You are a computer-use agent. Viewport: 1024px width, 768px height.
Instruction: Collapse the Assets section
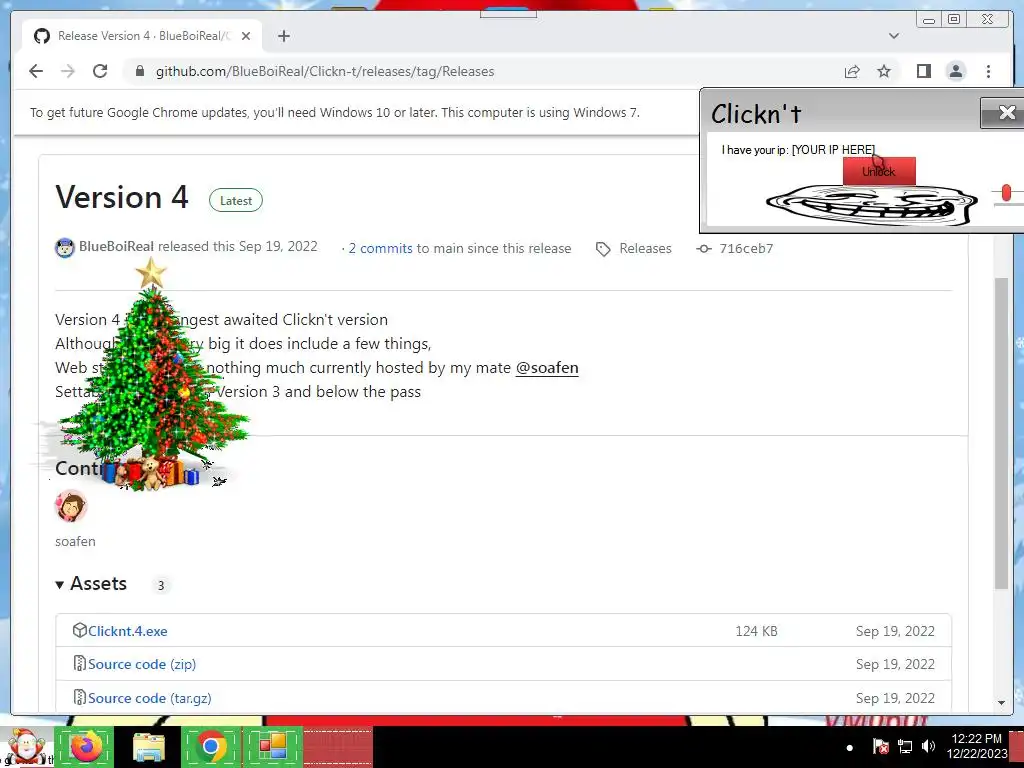pos(91,584)
